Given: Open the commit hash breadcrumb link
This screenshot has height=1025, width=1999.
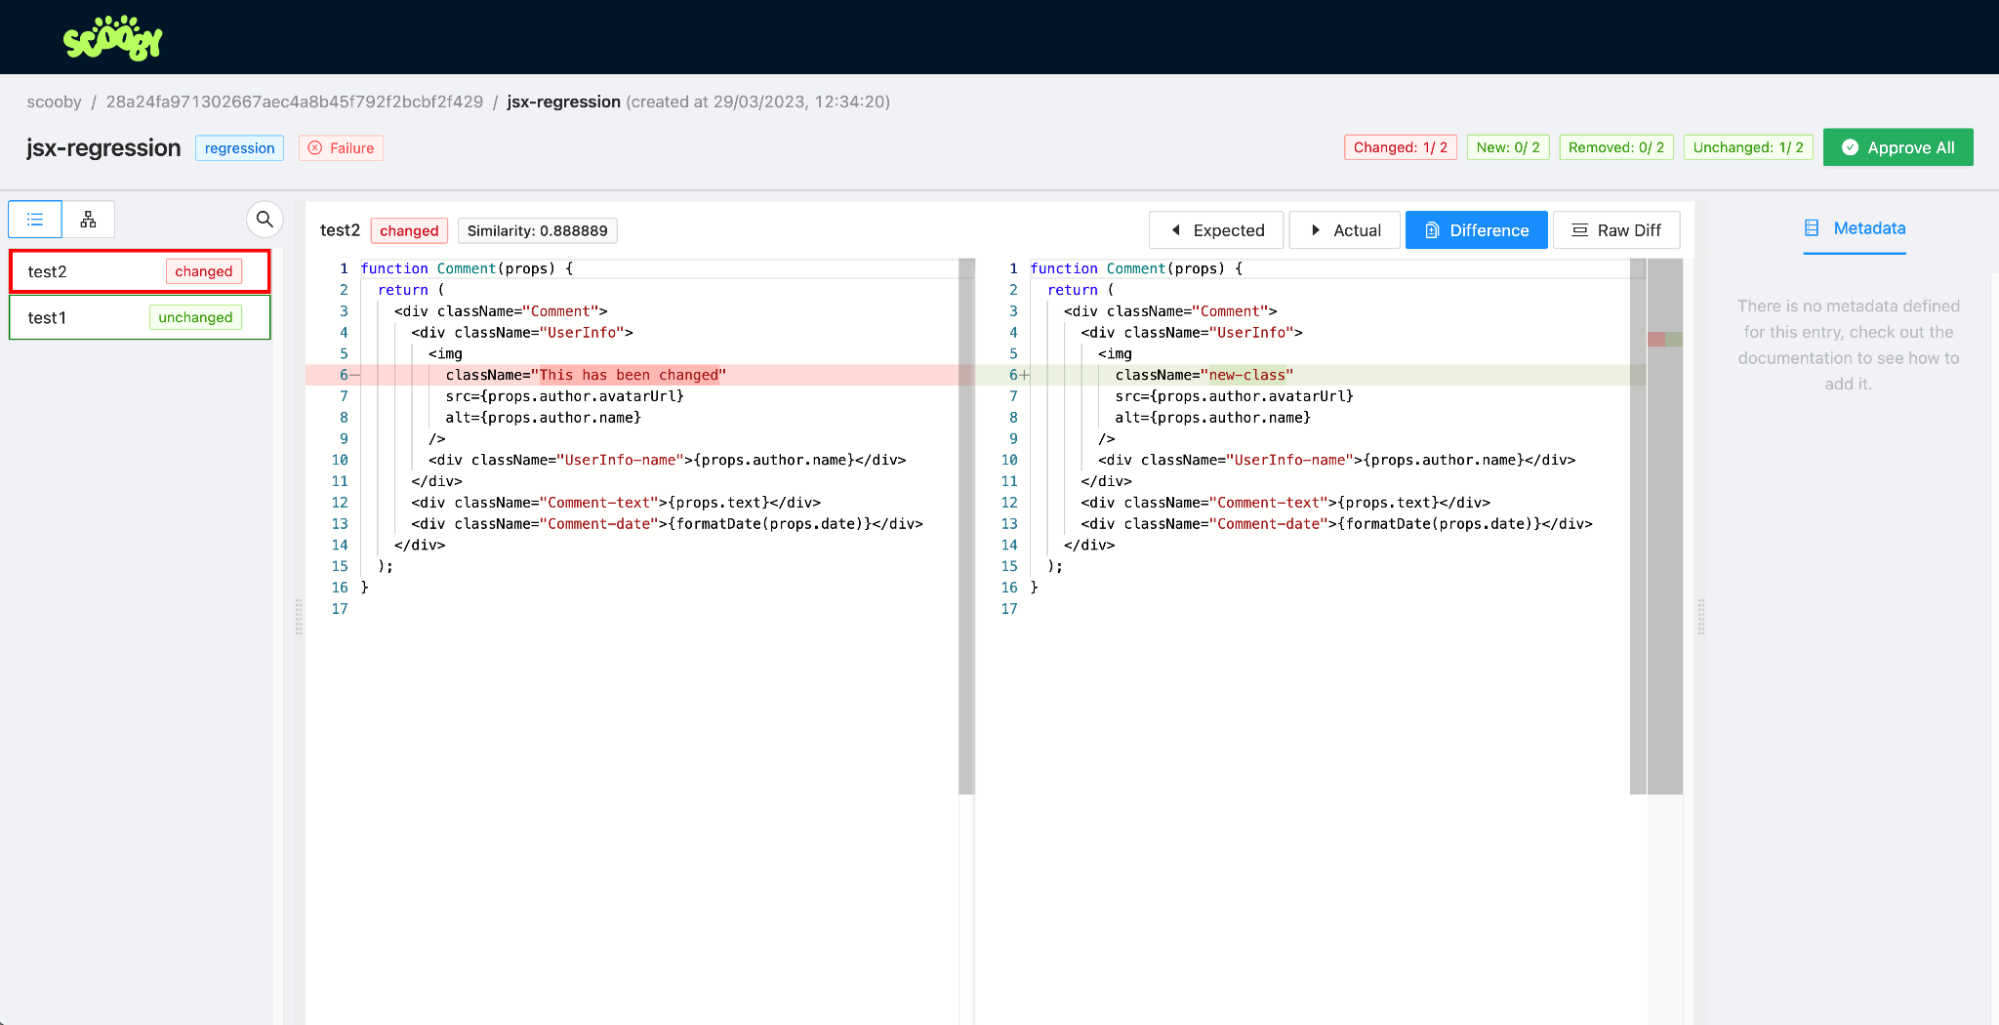Looking at the screenshot, I should pyautogui.click(x=294, y=102).
